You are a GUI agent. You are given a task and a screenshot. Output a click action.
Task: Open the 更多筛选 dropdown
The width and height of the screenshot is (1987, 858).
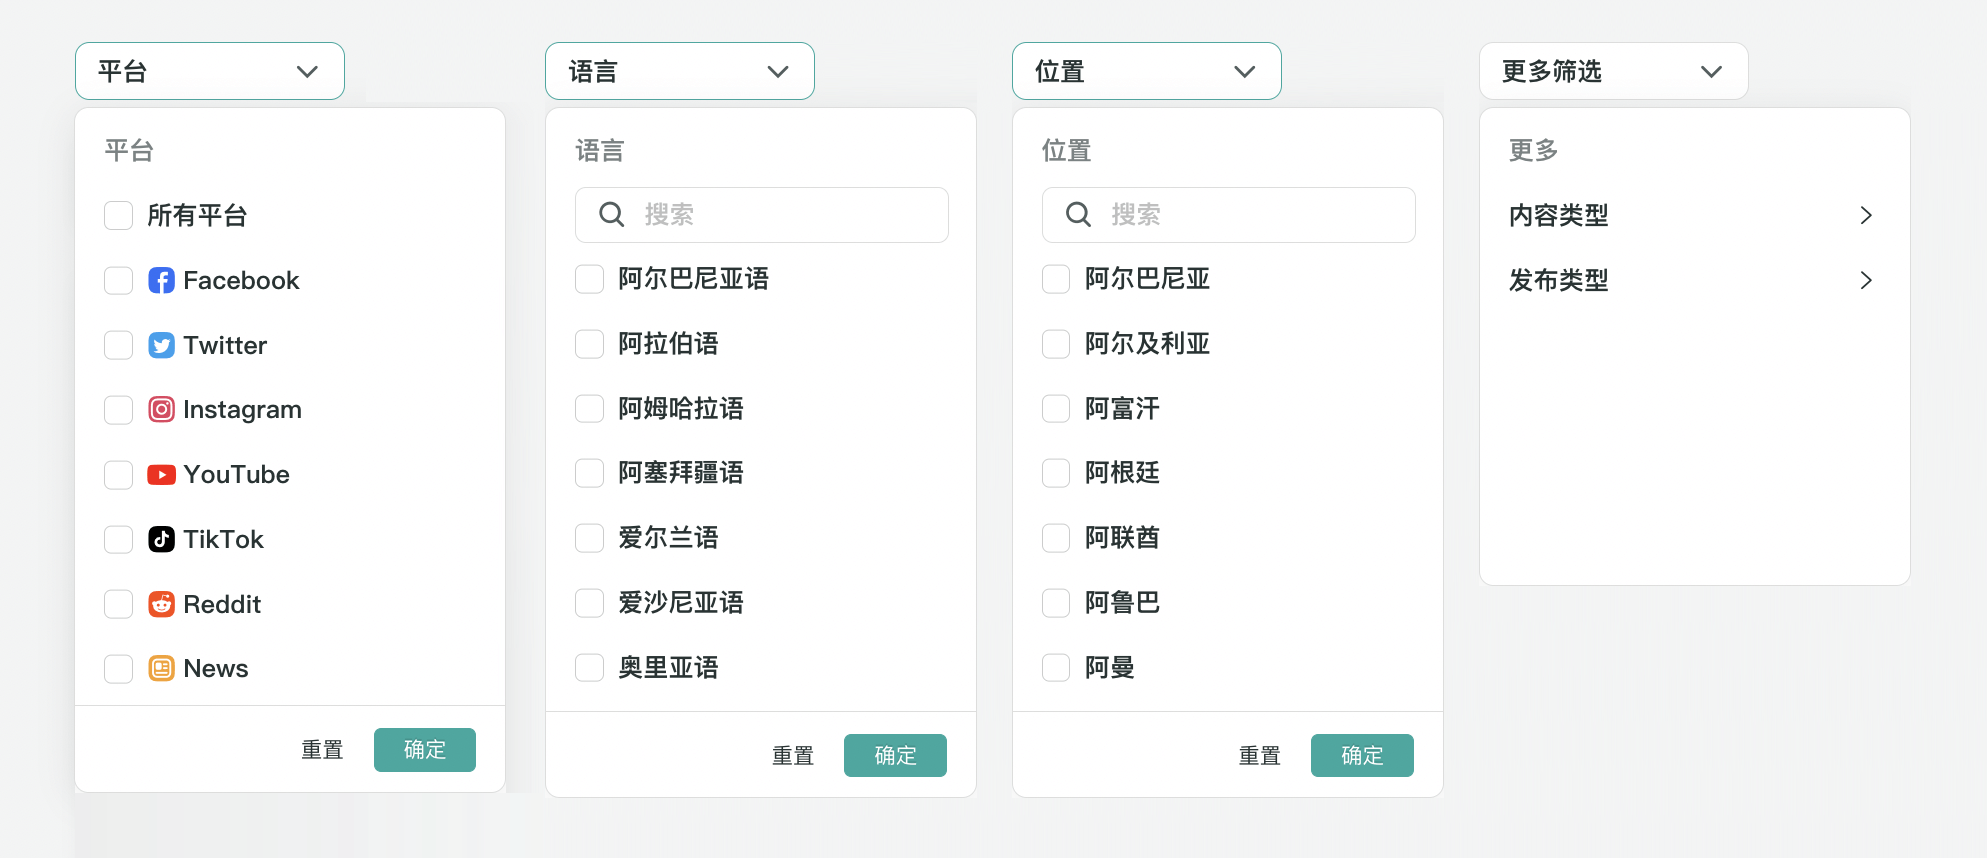click(x=1613, y=72)
